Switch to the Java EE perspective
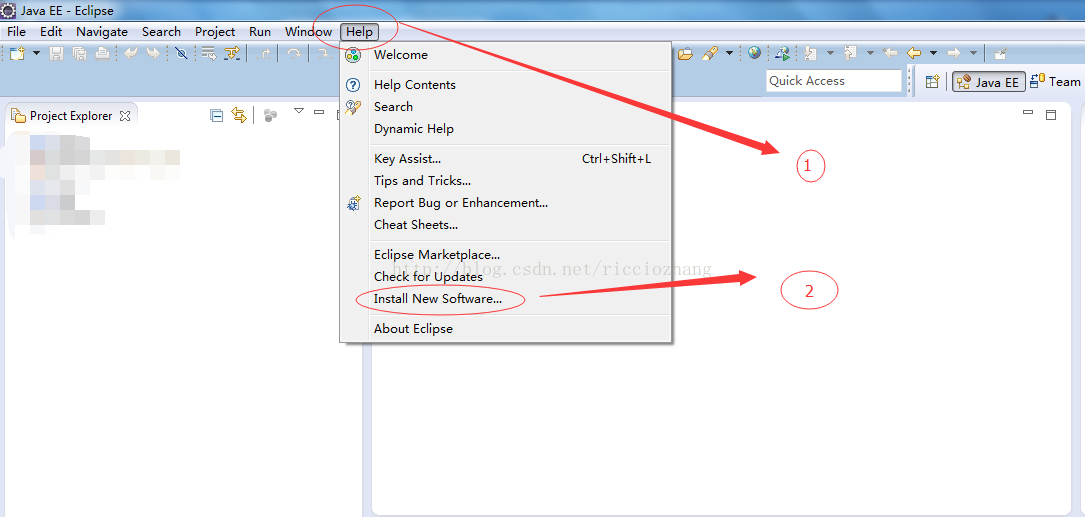1085x517 pixels. (x=989, y=82)
